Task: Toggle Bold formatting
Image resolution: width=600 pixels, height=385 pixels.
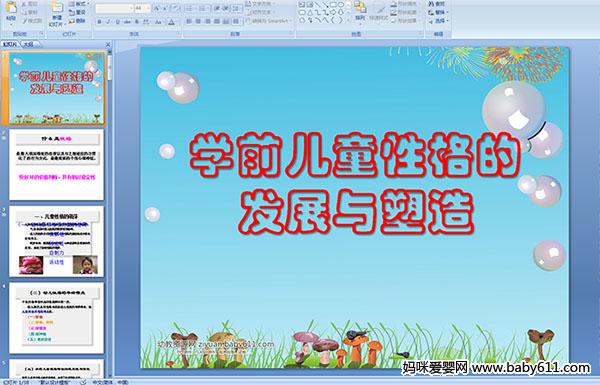Action: click(x=99, y=22)
